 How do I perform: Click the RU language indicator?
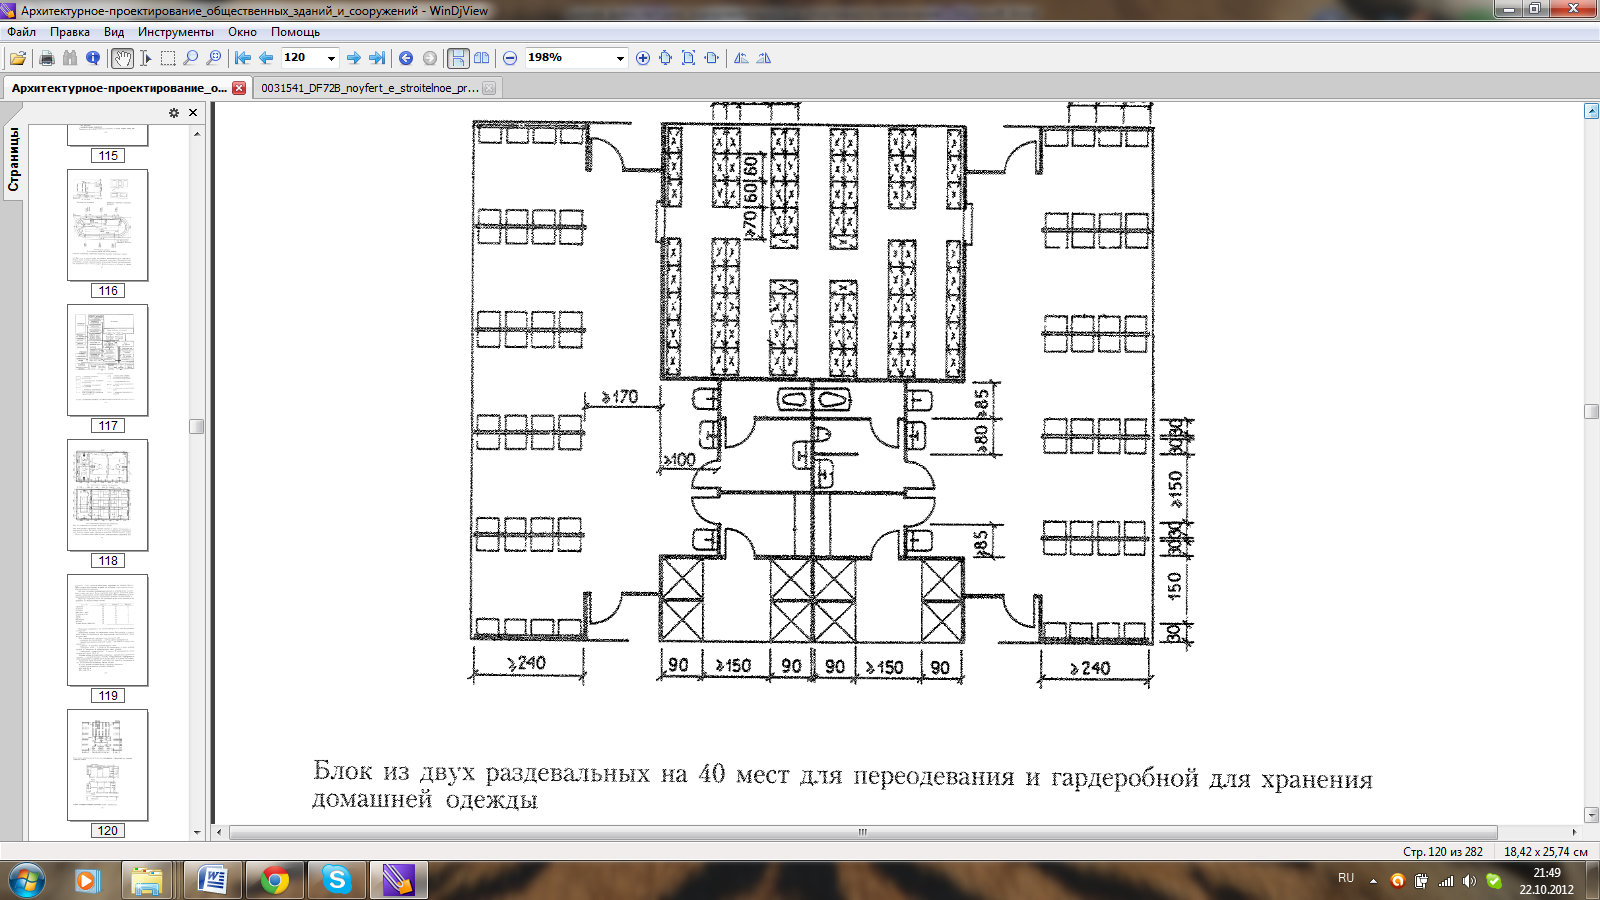tap(1346, 878)
